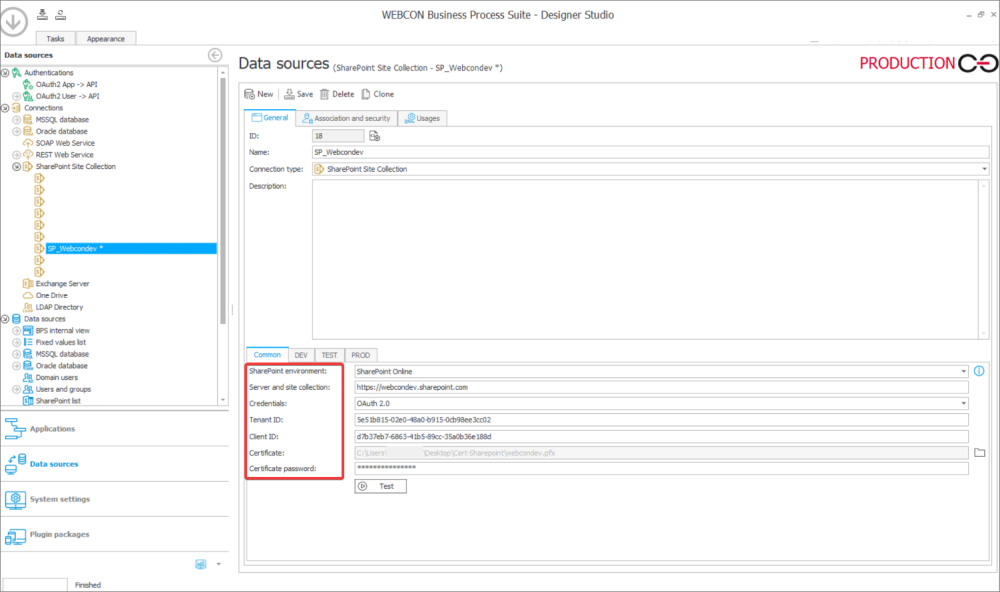The height and width of the screenshot is (592, 1000).
Task: Delete the current data source connection
Action: [336, 94]
